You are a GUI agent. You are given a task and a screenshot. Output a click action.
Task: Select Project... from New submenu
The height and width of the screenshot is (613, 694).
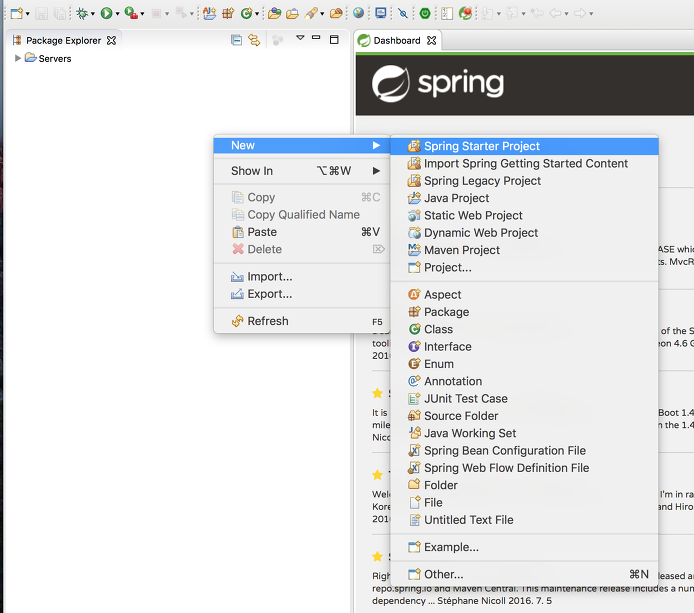[524, 267]
